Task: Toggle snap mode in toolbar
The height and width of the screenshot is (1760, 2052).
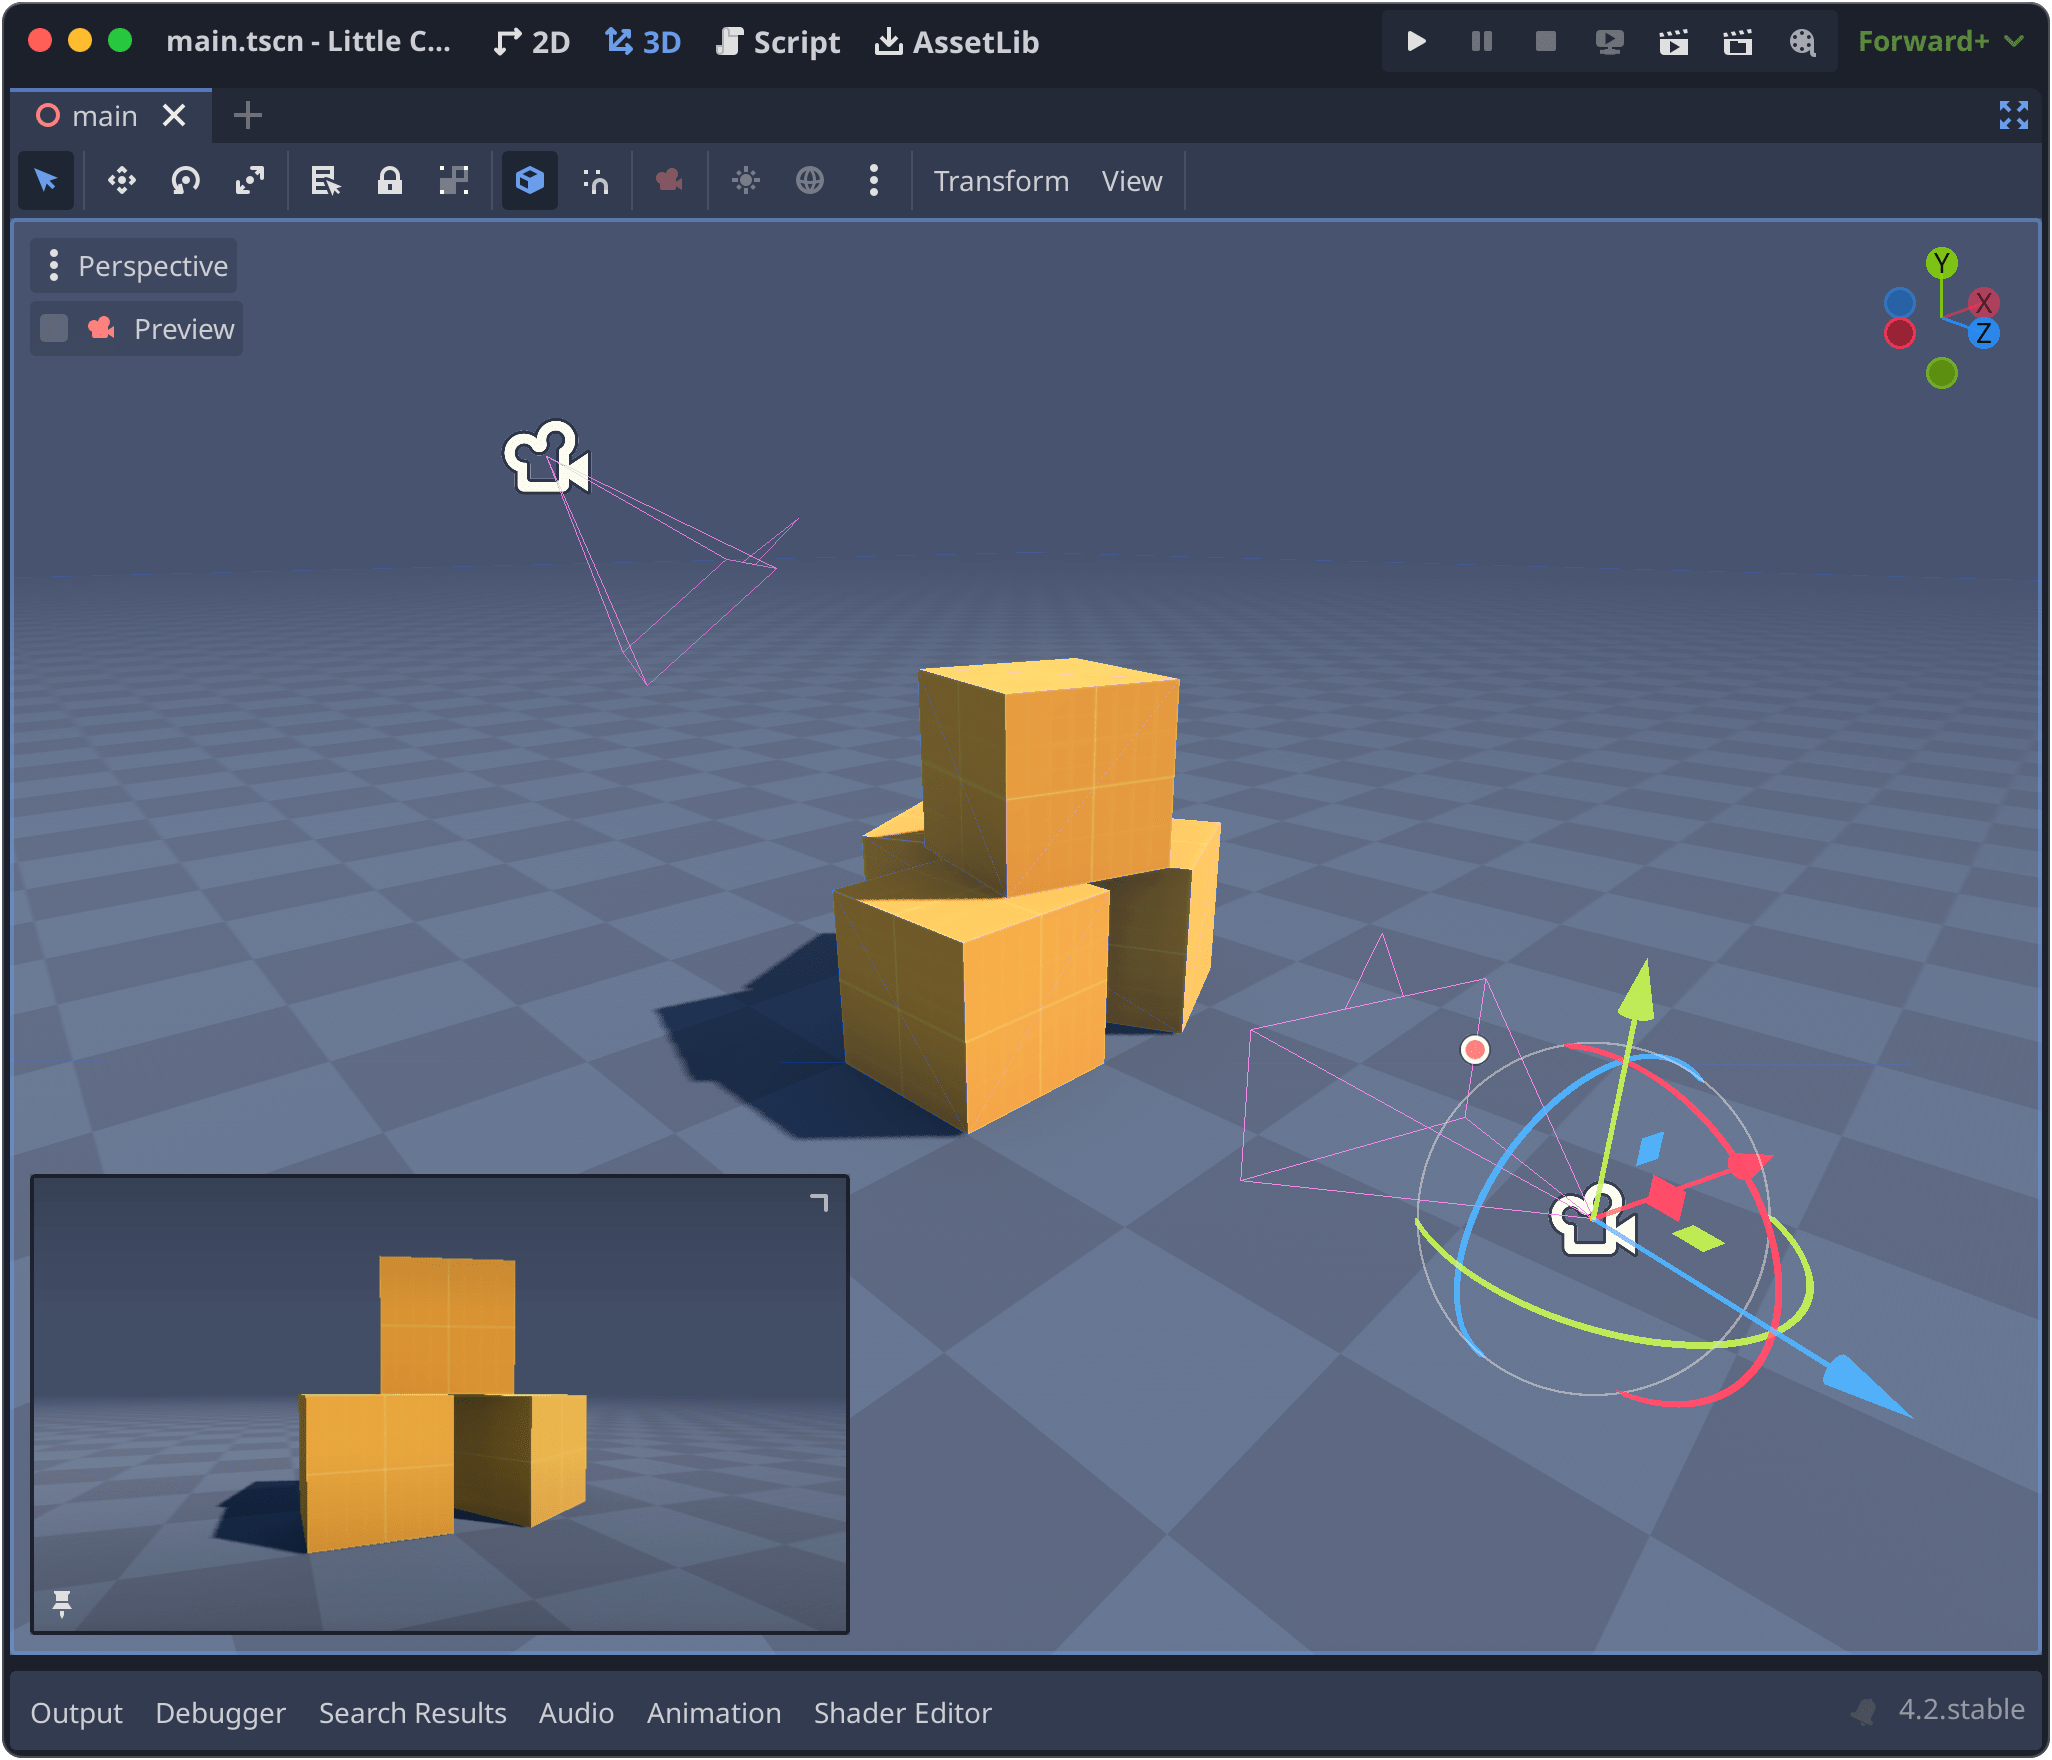Action: (x=596, y=181)
